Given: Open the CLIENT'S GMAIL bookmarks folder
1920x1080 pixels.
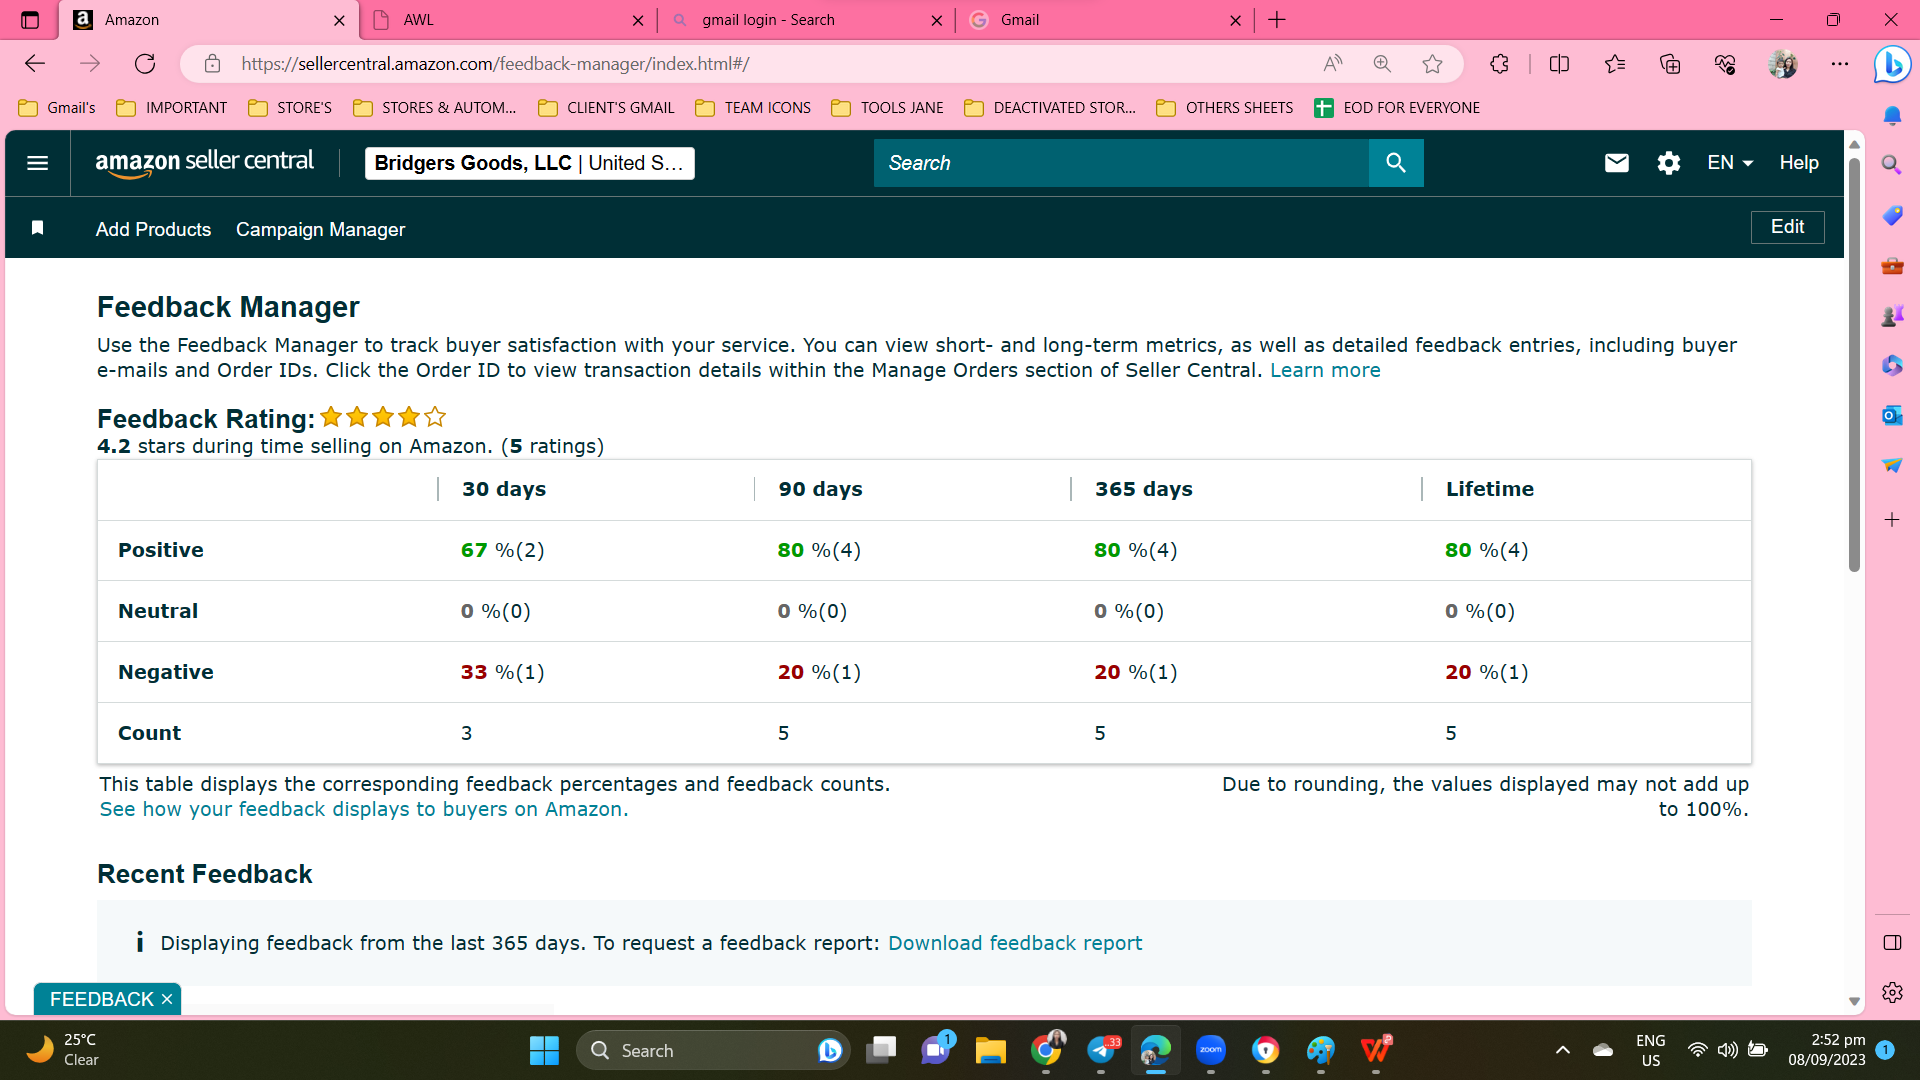Looking at the screenshot, I should (606, 108).
